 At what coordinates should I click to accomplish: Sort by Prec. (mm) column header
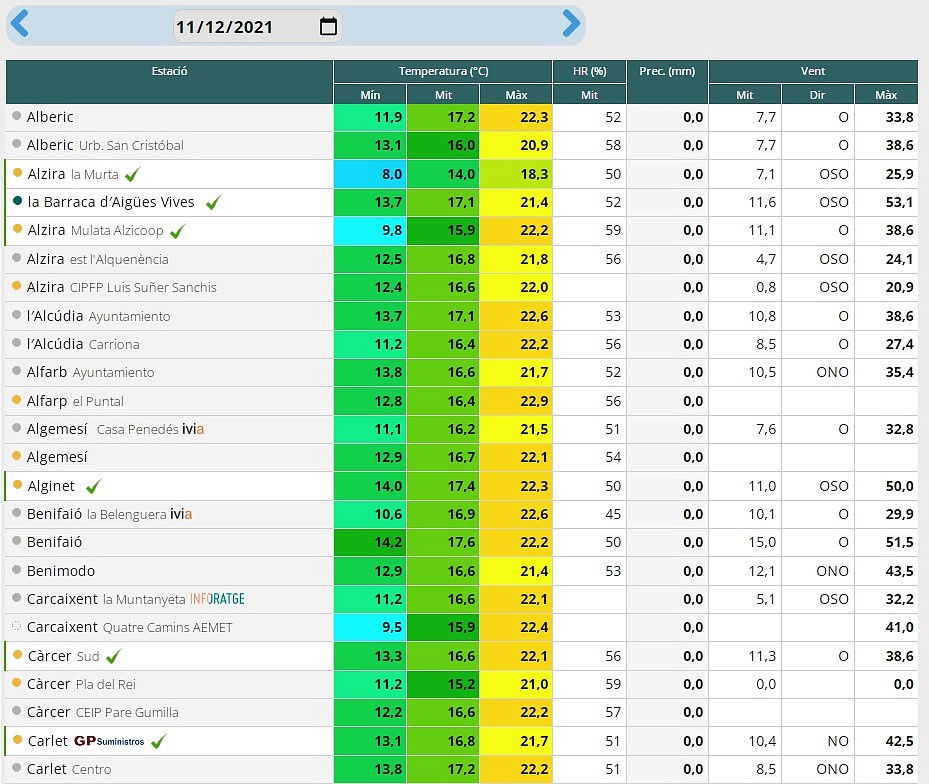click(667, 82)
